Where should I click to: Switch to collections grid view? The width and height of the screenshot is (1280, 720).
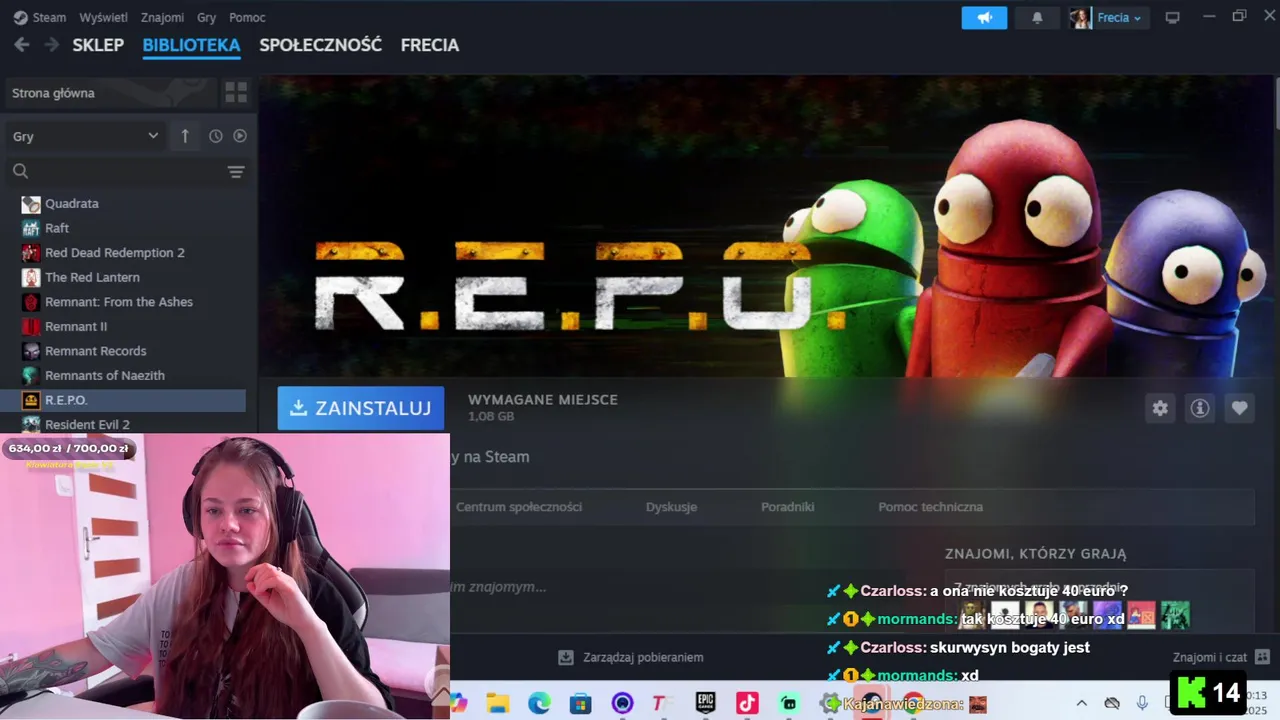coord(236,93)
